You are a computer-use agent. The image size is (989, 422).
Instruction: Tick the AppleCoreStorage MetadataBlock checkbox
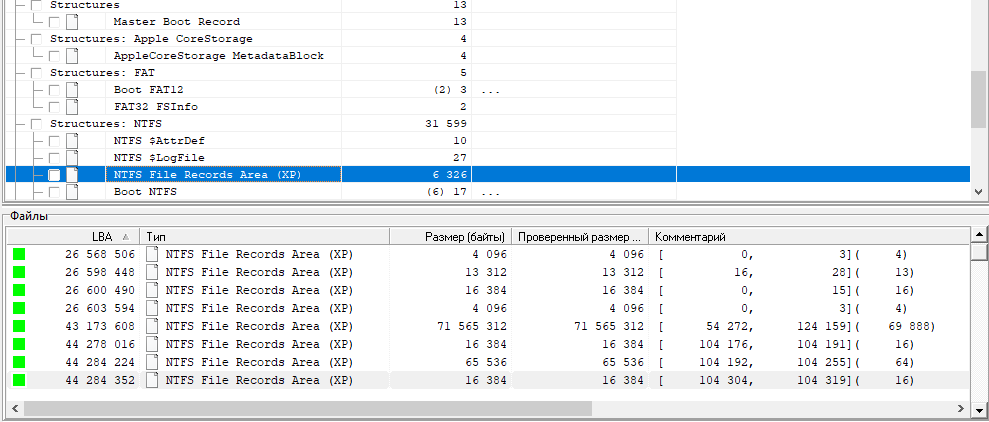(54, 56)
